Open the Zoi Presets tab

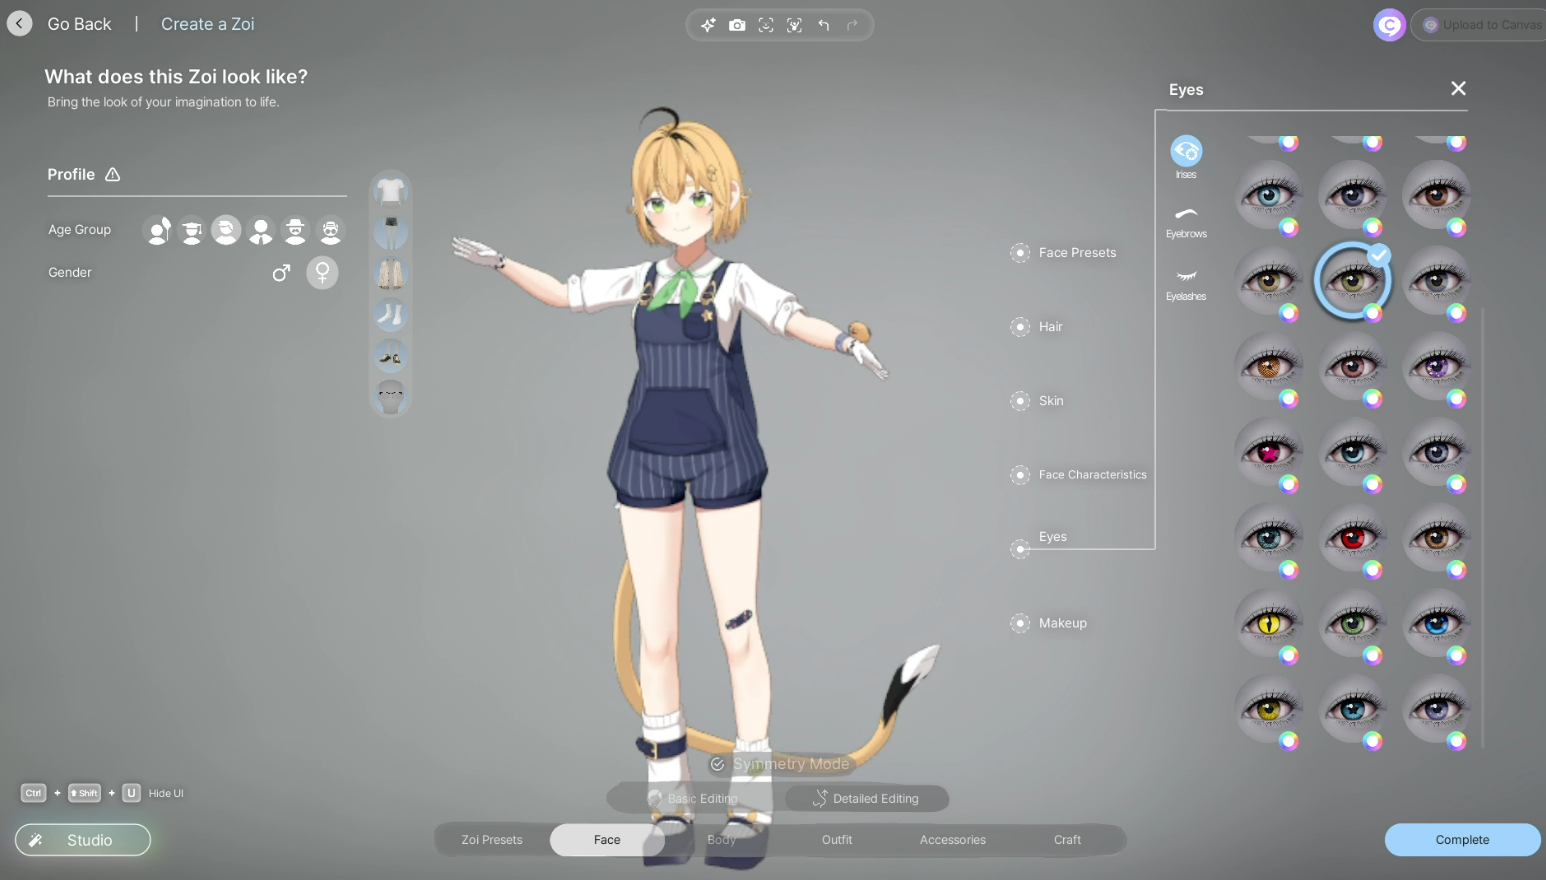pos(492,840)
